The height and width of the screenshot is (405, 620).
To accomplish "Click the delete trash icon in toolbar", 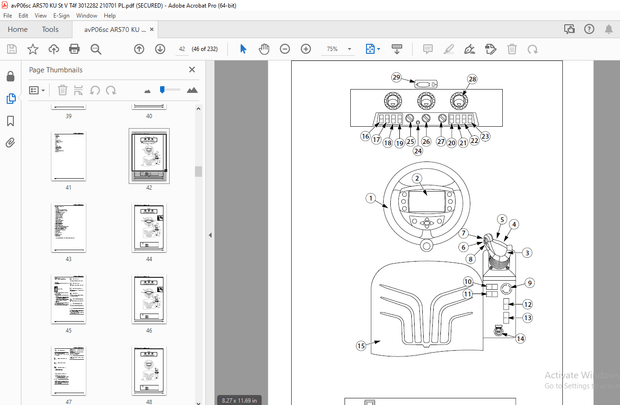I will pyautogui.click(x=512, y=49).
